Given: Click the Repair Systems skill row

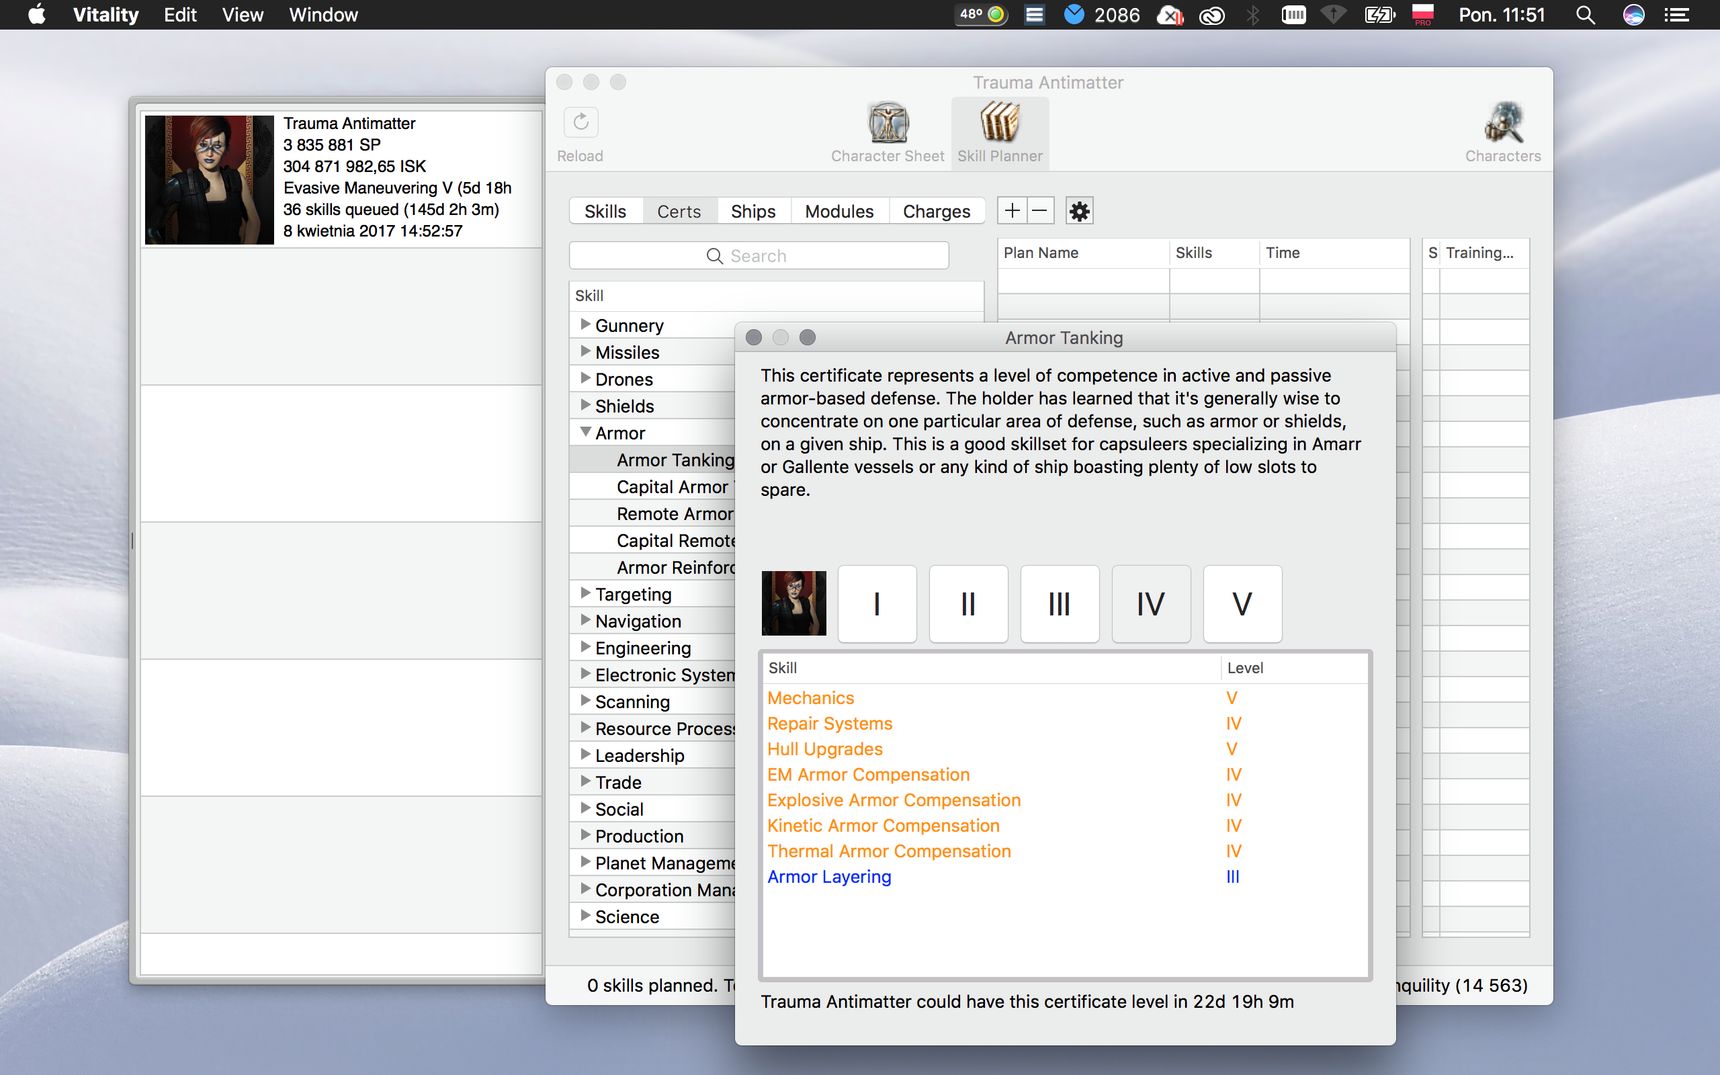Looking at the screenshot, I should pyautogui.click(x=1064, y=724).
